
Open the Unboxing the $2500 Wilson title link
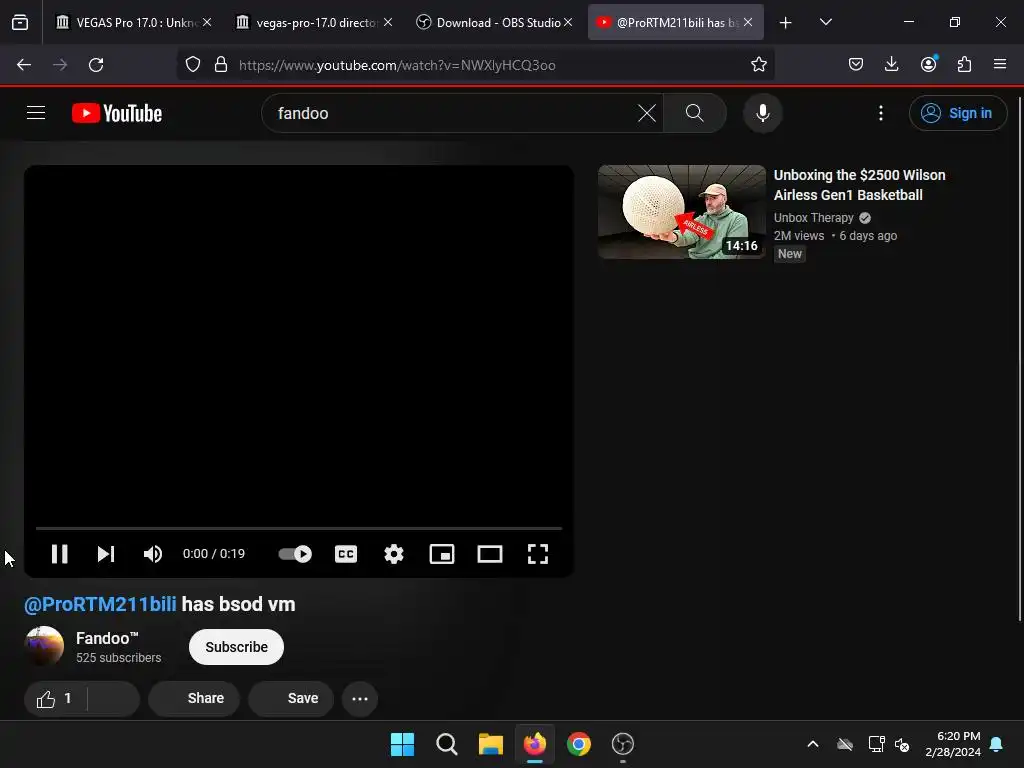click(859, 185)
